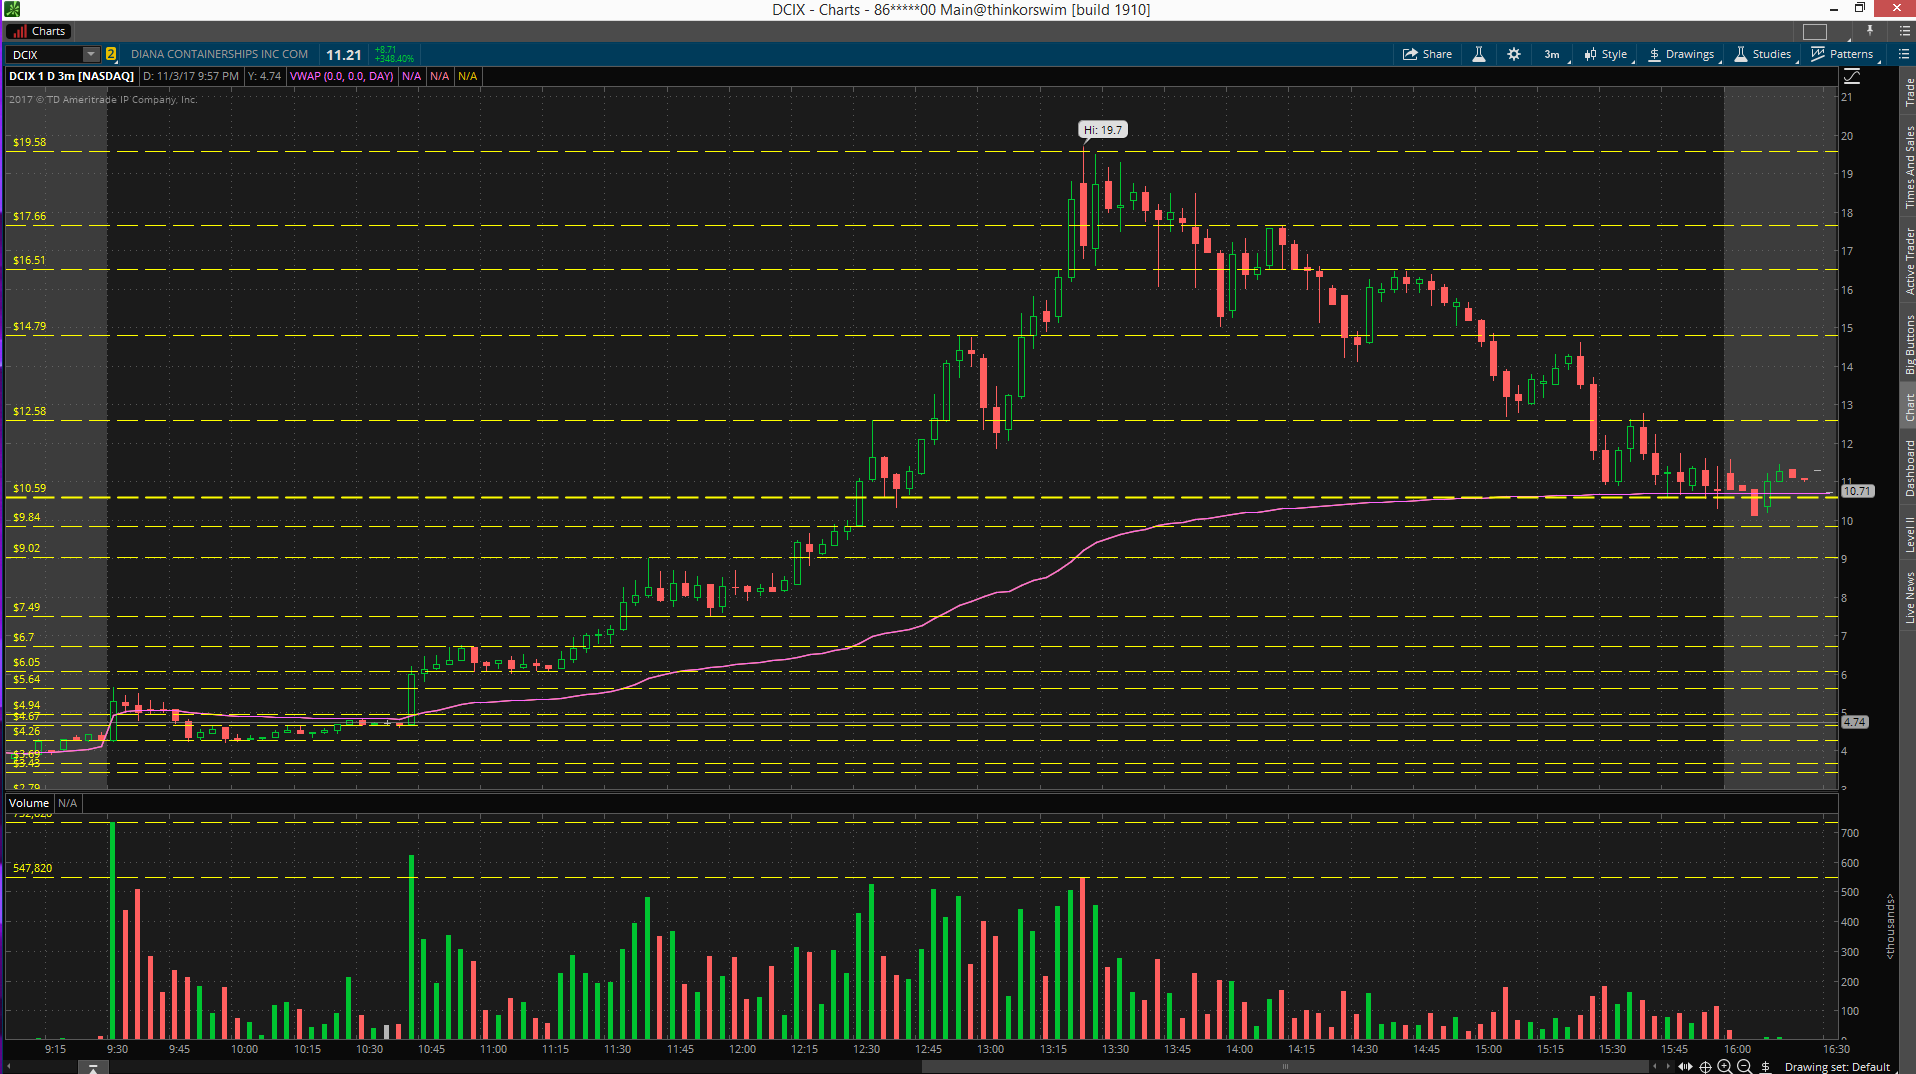1916x1074 pixels.
Task: Click the Hi: 19.7 price bubble
Action: click(x=1103, y=130)
